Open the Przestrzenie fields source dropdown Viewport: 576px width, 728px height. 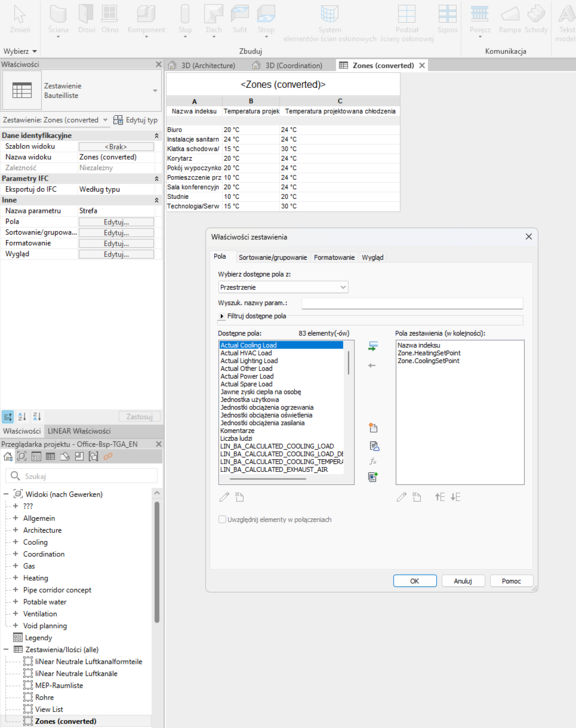click(x=283, y=287)
